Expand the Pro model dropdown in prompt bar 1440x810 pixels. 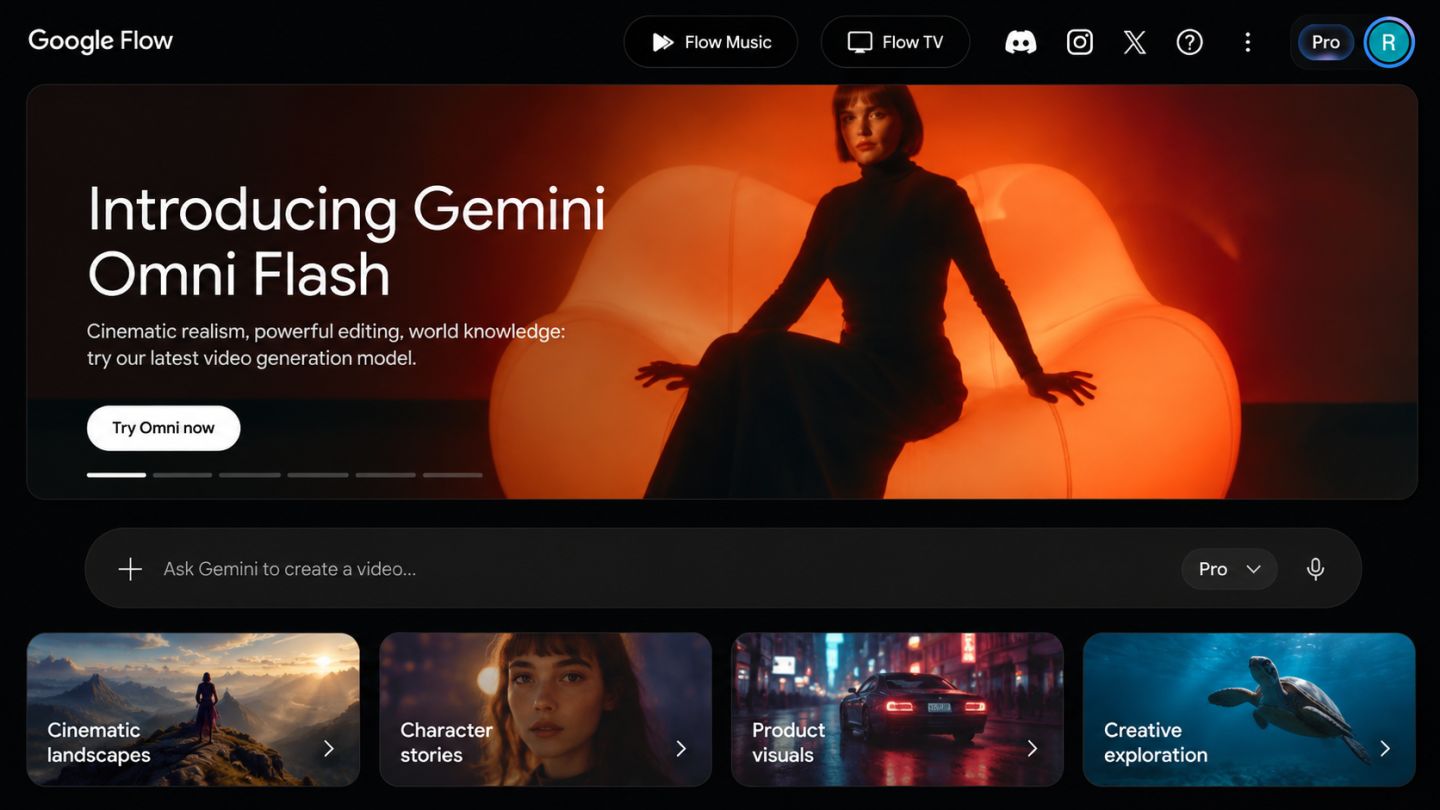[1229, 569]
